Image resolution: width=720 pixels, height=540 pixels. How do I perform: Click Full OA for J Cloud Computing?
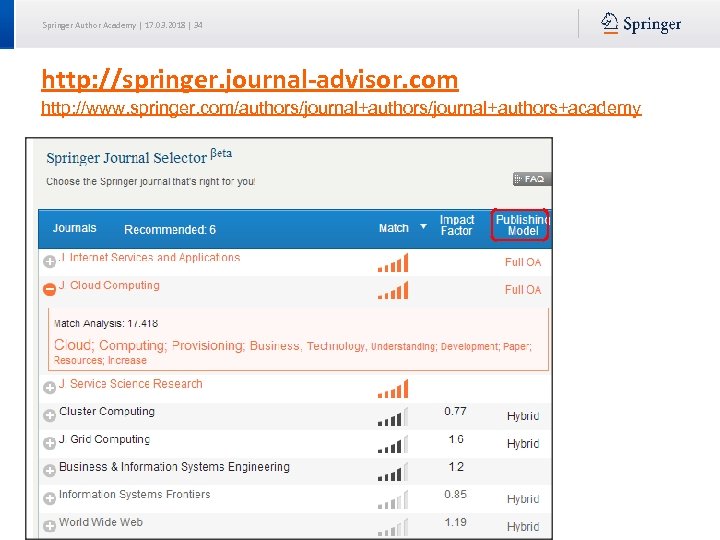point(523,290)
